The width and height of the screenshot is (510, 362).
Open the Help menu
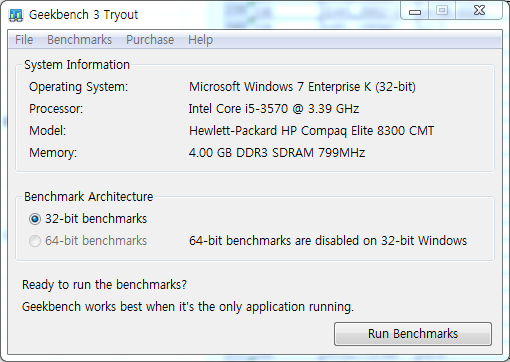[200, 40]
